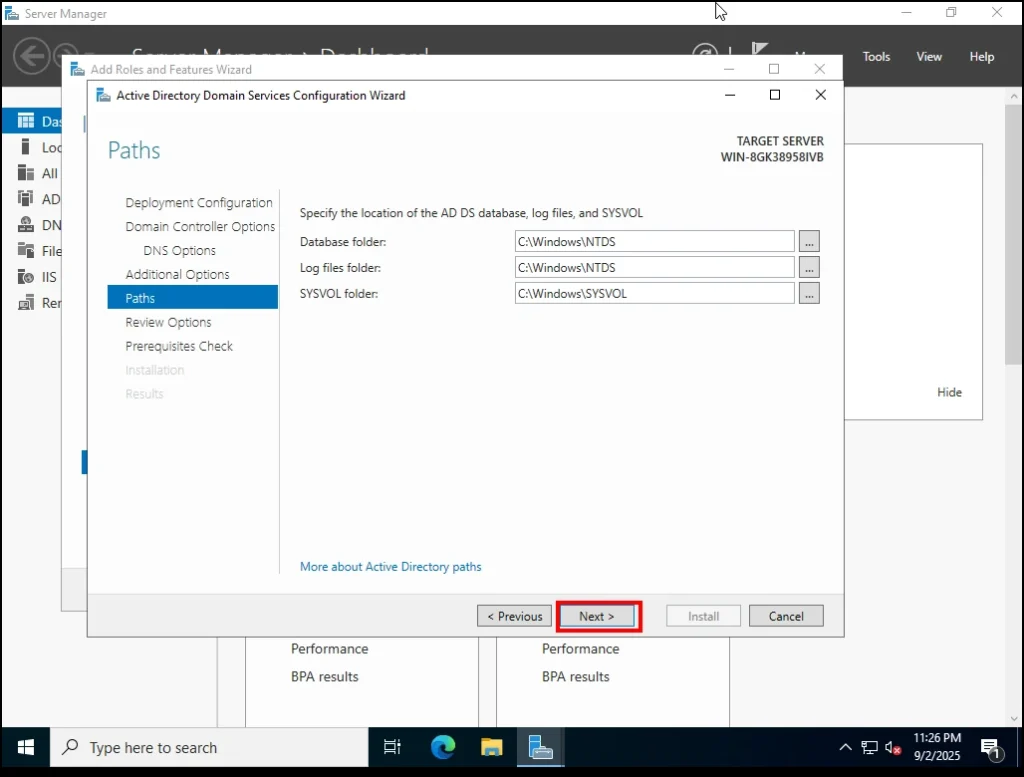Edit the SYSVOL folder path field
The height and width of the screenshot is (777, 1024).
654,294
